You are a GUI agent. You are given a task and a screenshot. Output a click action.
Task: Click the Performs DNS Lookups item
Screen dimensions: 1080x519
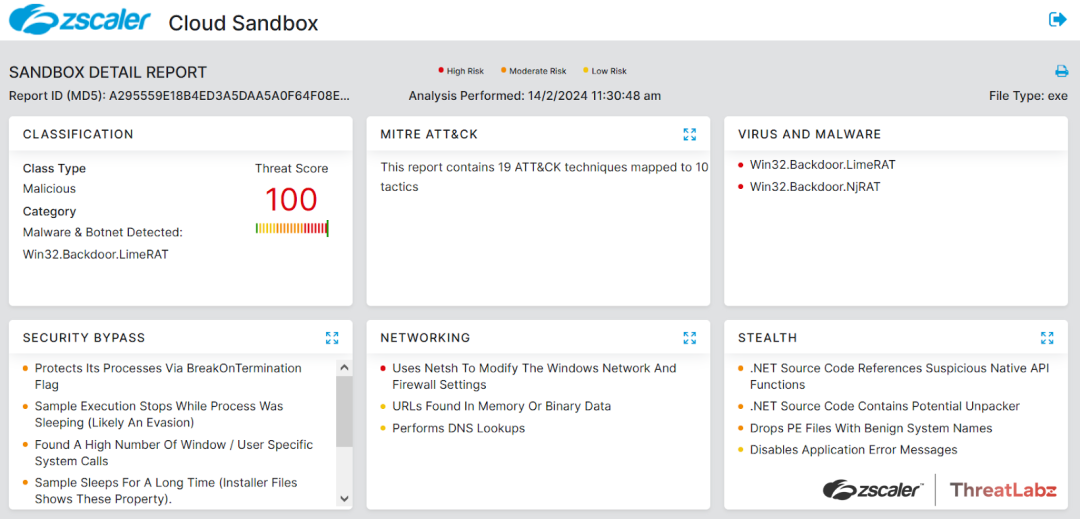[458, 428]
